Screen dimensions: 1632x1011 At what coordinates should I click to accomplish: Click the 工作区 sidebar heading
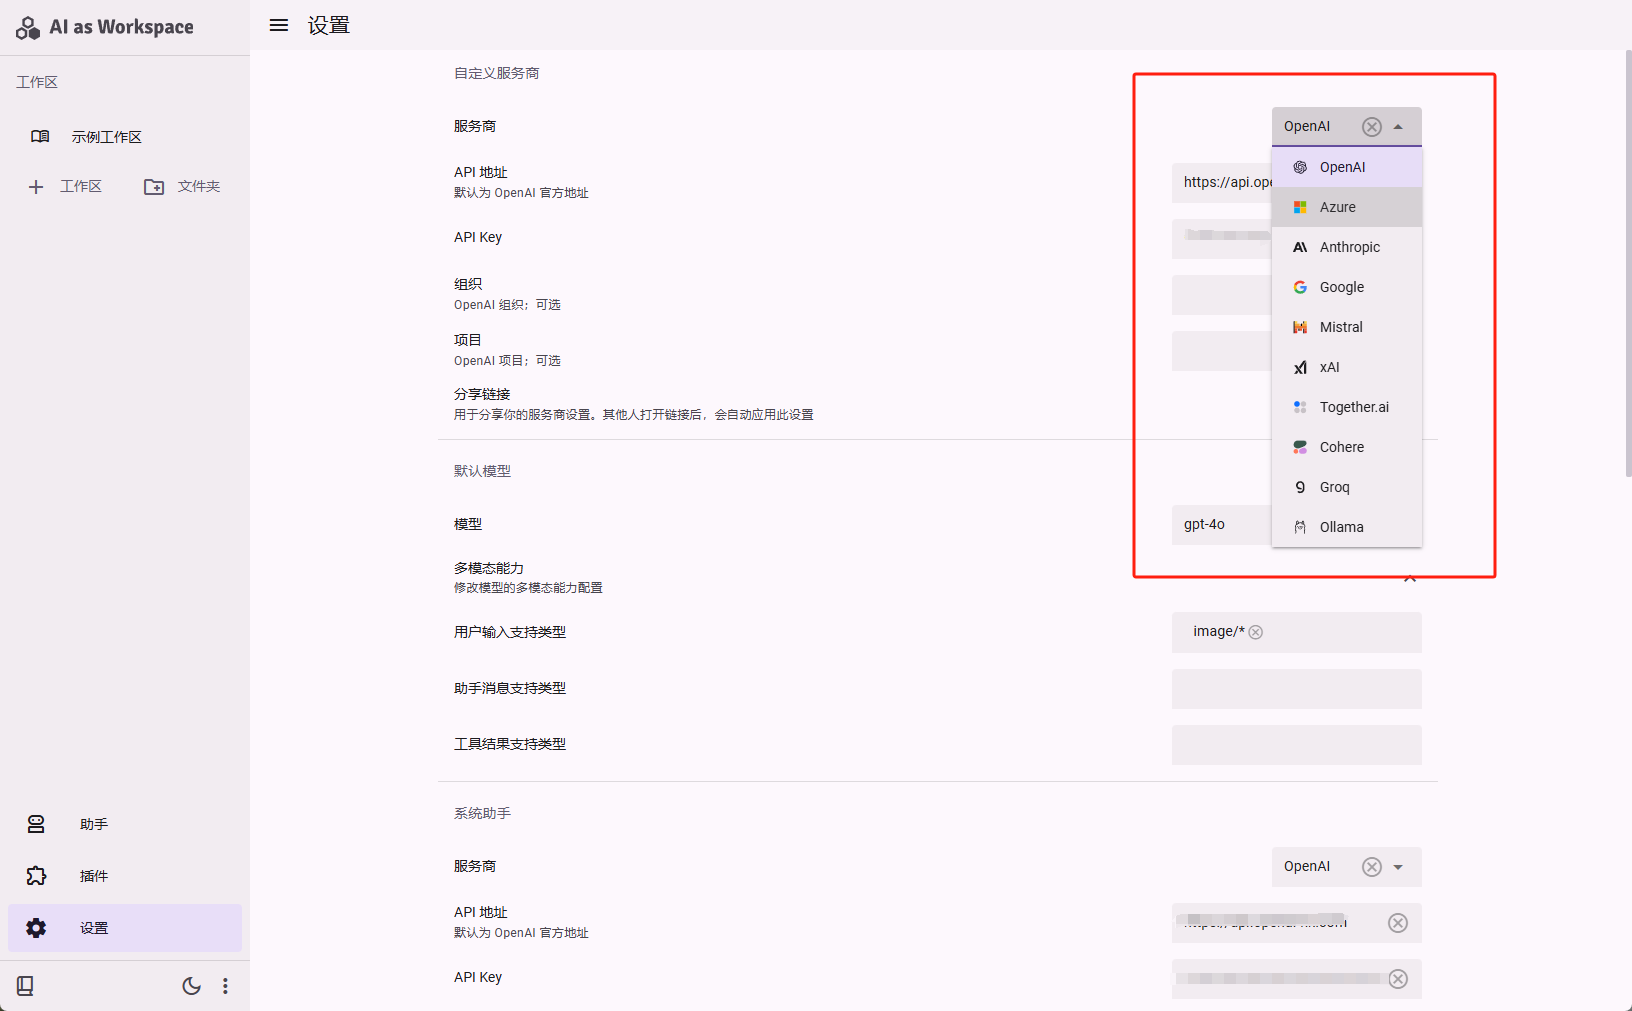coord(37,82)
